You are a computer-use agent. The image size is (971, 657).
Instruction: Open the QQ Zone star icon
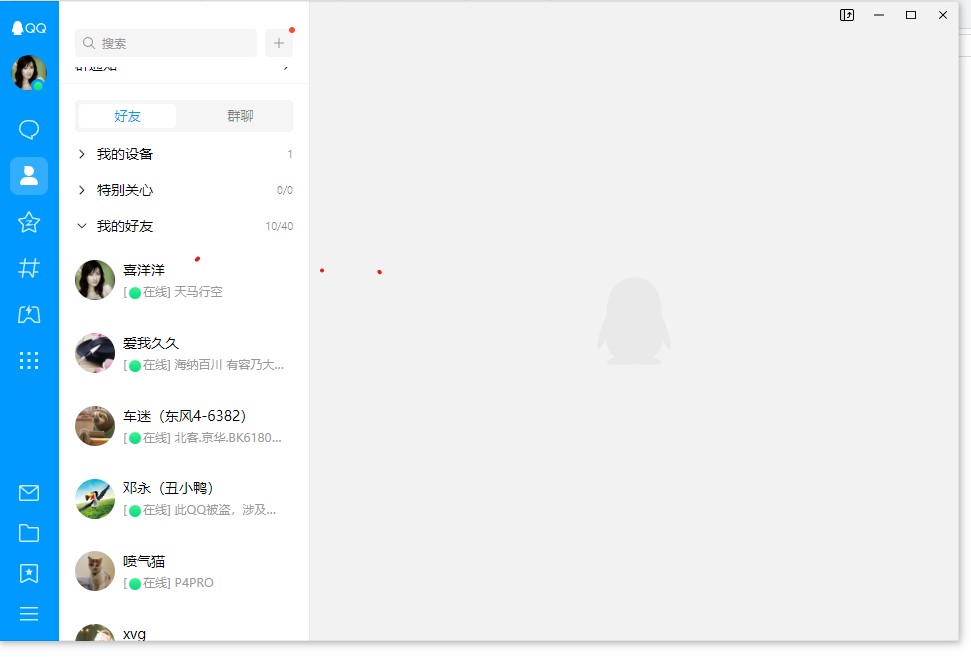pyautogui.click(x=29, y=222)
